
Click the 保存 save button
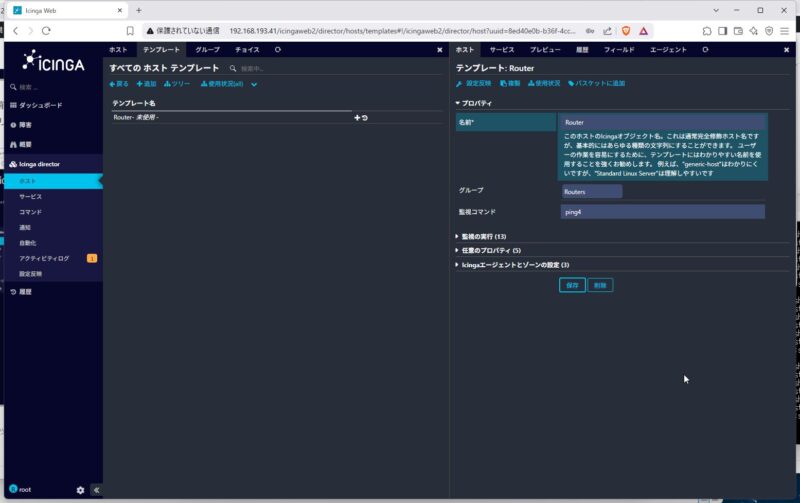coord(572,285)
